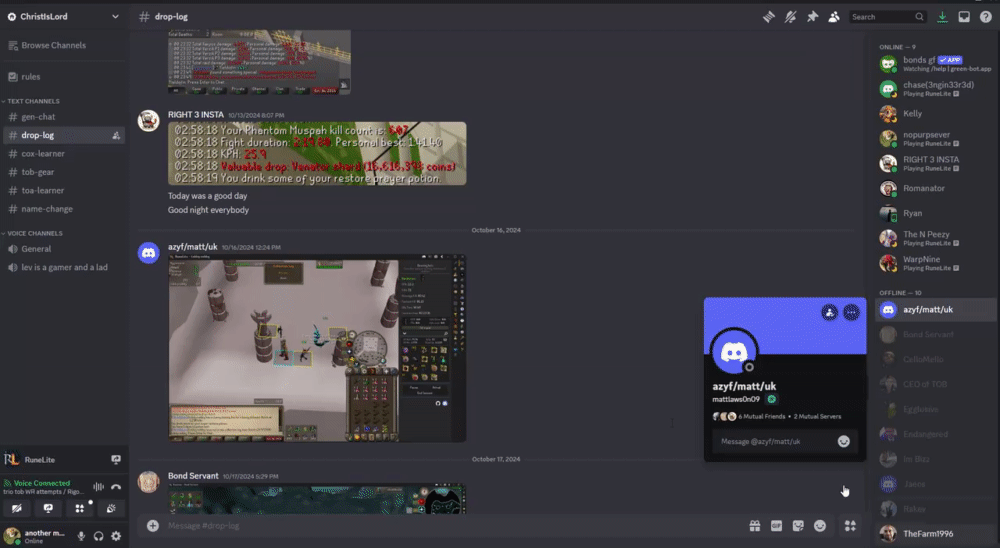Click add friend icon on profile popup
The width and height of the screenshot is (1000, 548).
(829, 313)
